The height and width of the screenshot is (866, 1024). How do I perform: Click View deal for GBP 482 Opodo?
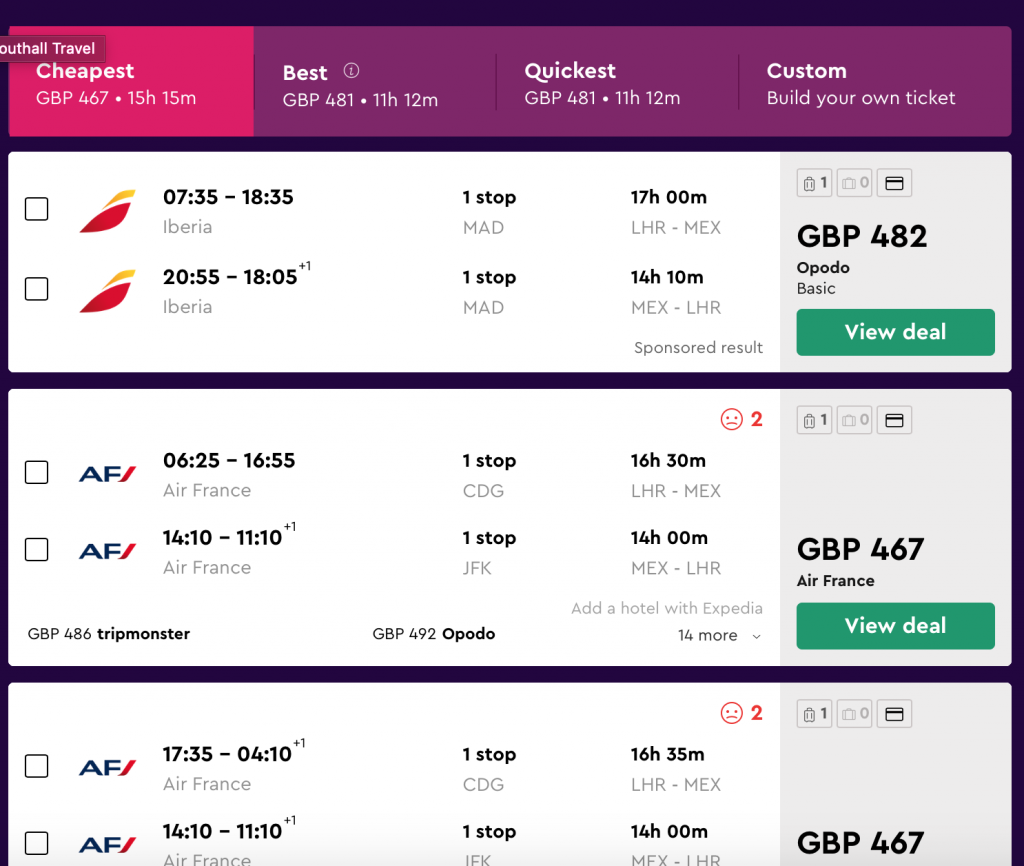895,332
